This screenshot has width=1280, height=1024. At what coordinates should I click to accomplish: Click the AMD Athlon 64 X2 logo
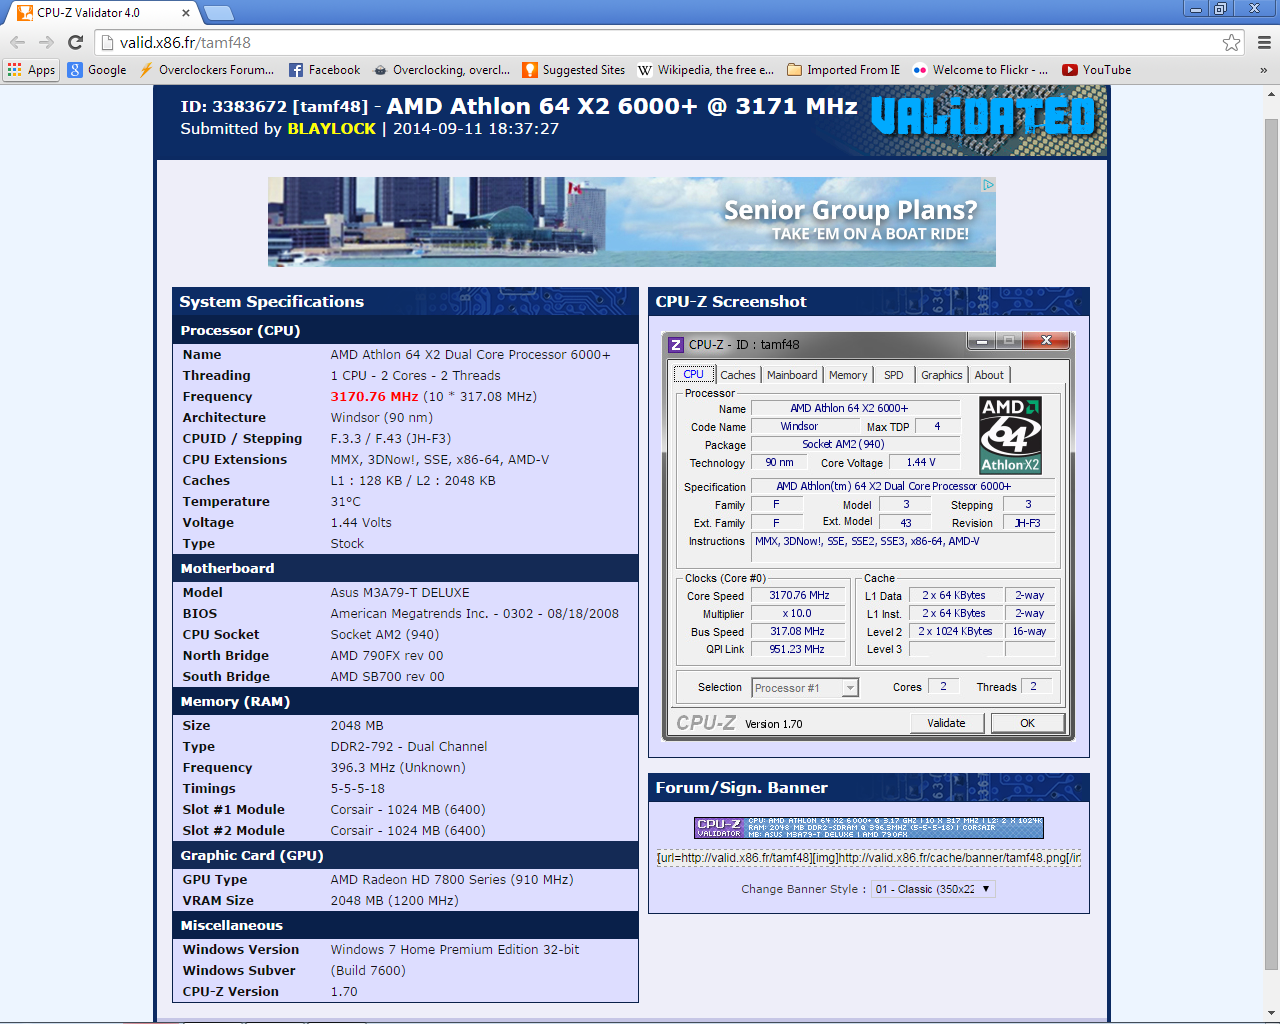(x=1011, y=435)
